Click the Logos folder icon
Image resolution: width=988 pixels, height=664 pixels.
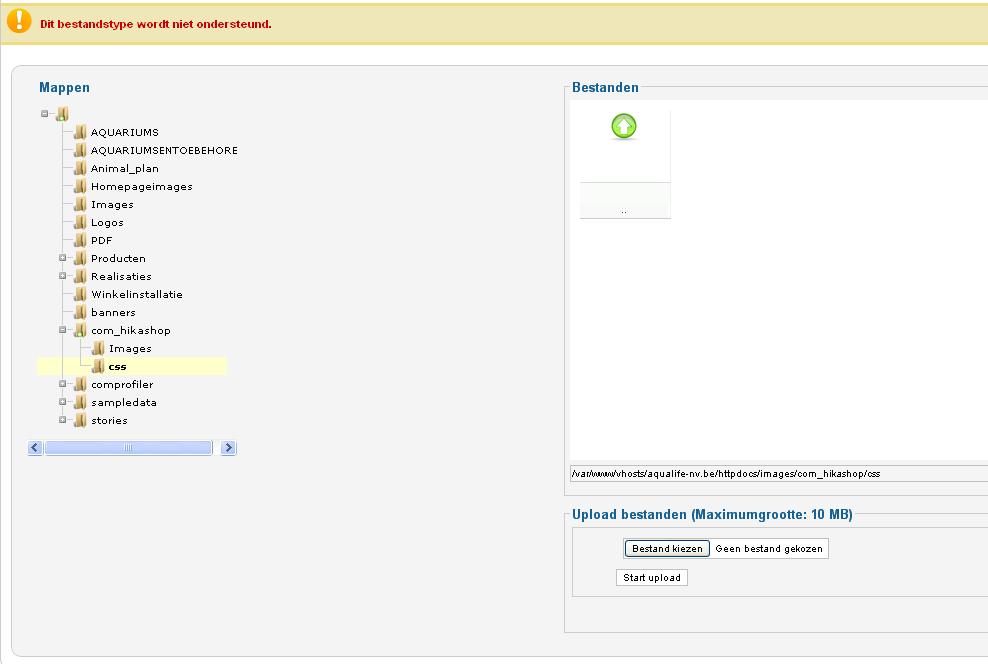point(80,222)
